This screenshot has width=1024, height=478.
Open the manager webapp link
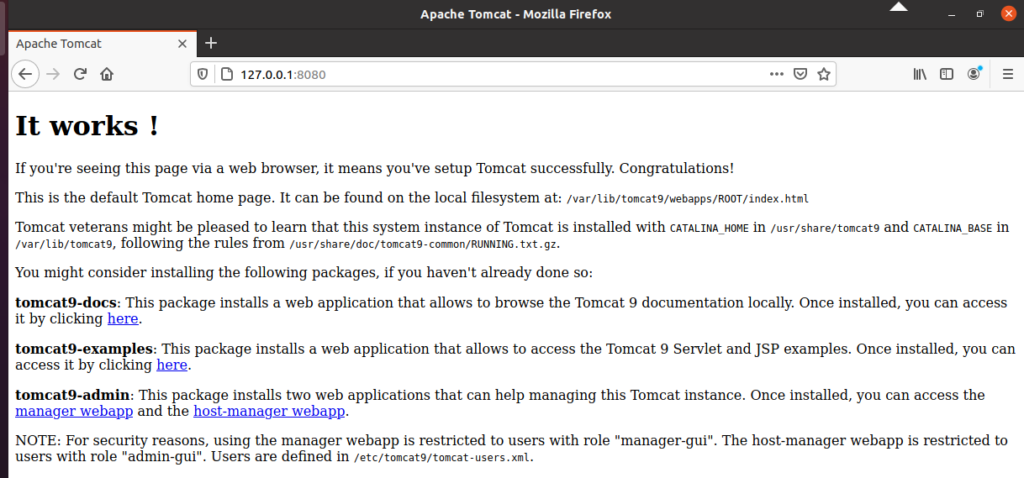[74, 411]
